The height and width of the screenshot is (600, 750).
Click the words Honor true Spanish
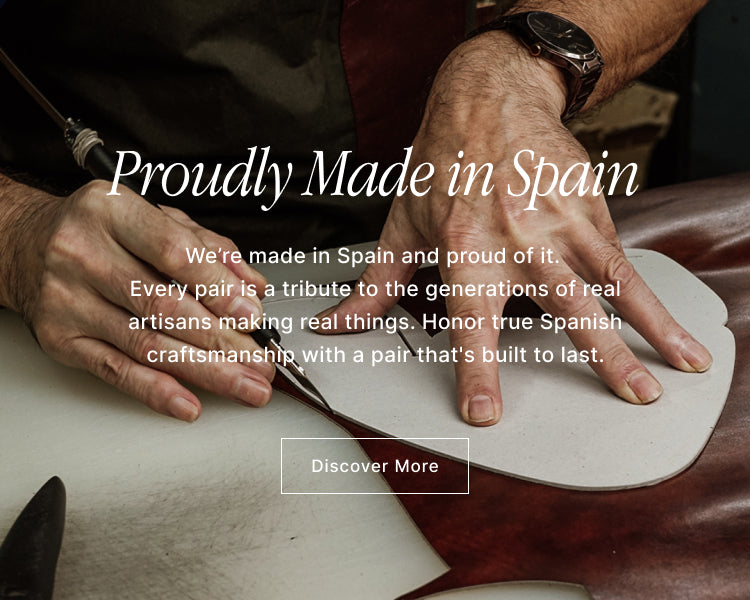pyautogui.click(x=522, y=322)
